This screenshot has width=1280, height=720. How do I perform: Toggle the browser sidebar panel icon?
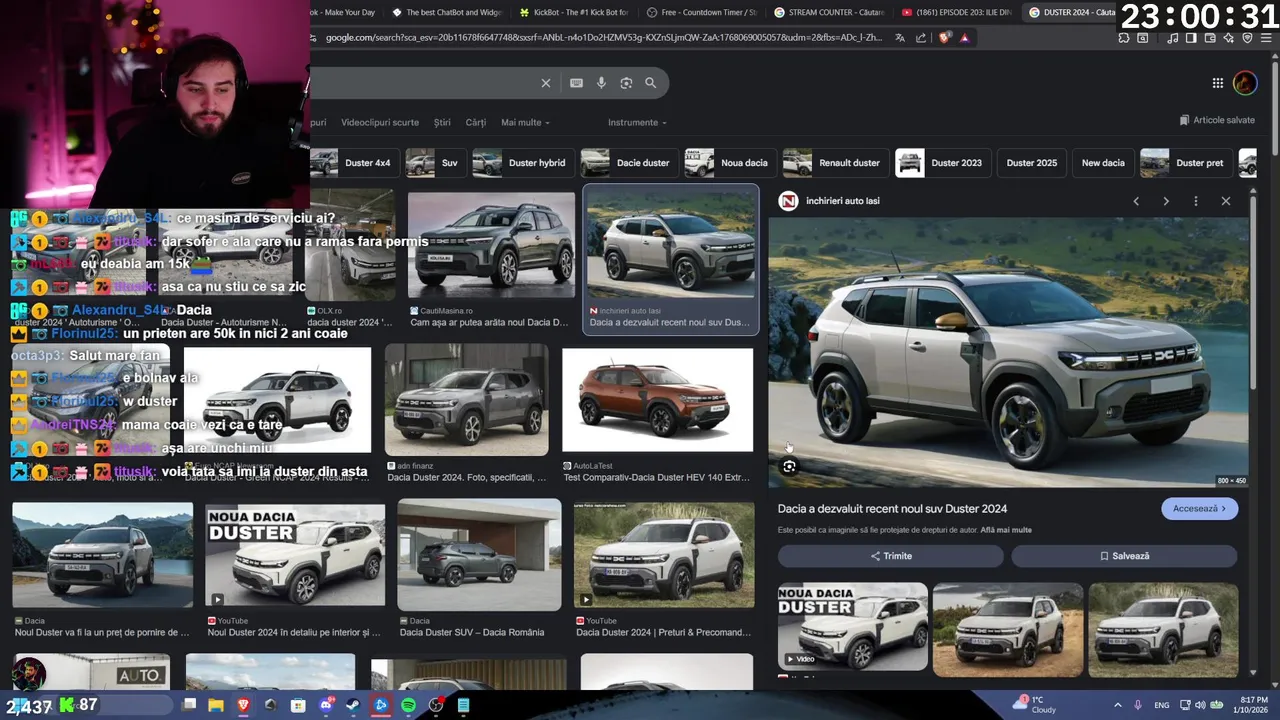click(x=1191, y=38)
